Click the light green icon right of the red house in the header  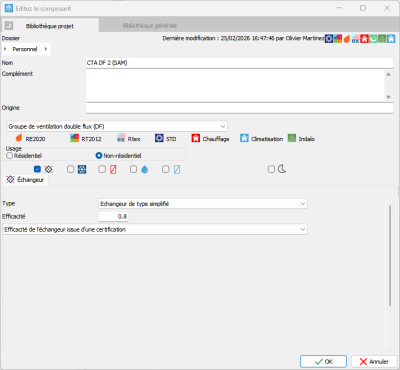tap(373, 38)
